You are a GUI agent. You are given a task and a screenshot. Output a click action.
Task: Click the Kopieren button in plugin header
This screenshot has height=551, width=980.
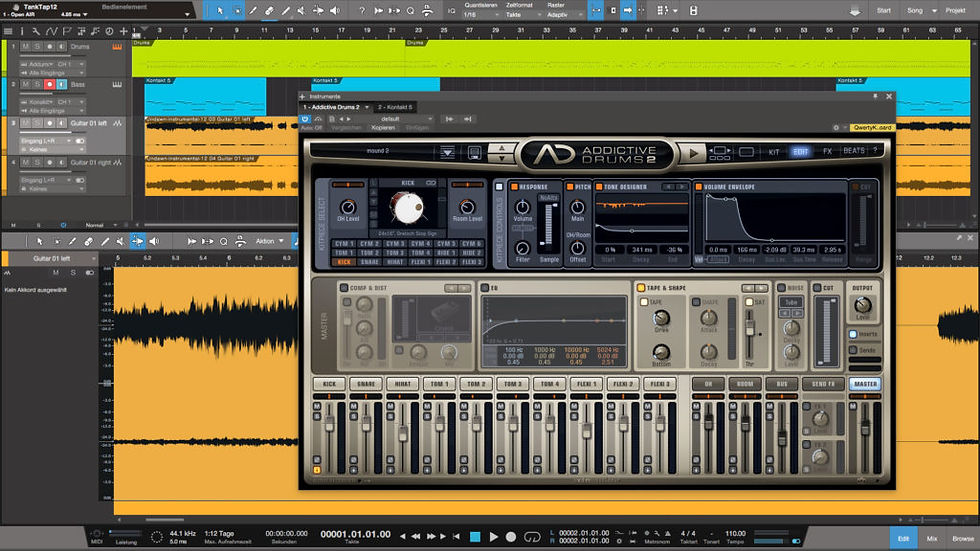pos(383,128)
